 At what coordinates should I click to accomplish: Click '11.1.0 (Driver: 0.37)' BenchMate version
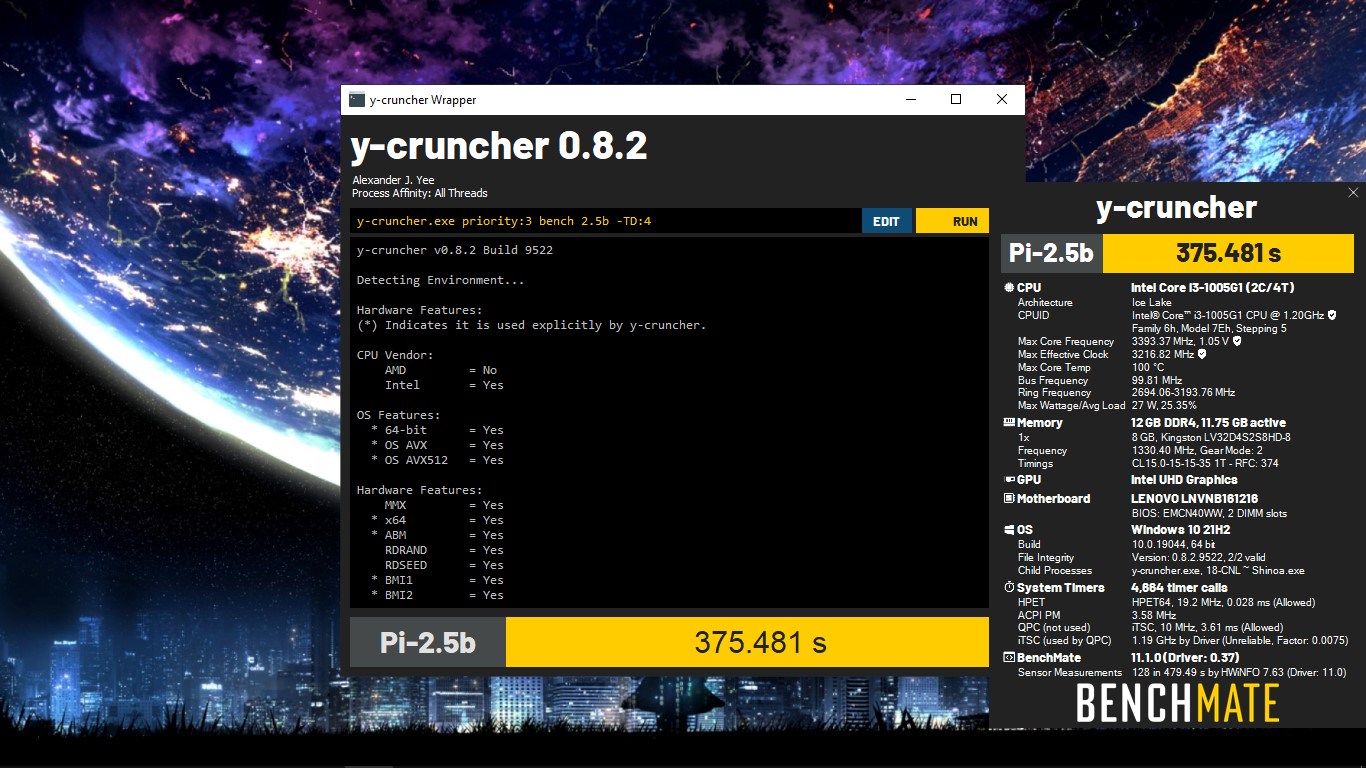(1185, 658)
